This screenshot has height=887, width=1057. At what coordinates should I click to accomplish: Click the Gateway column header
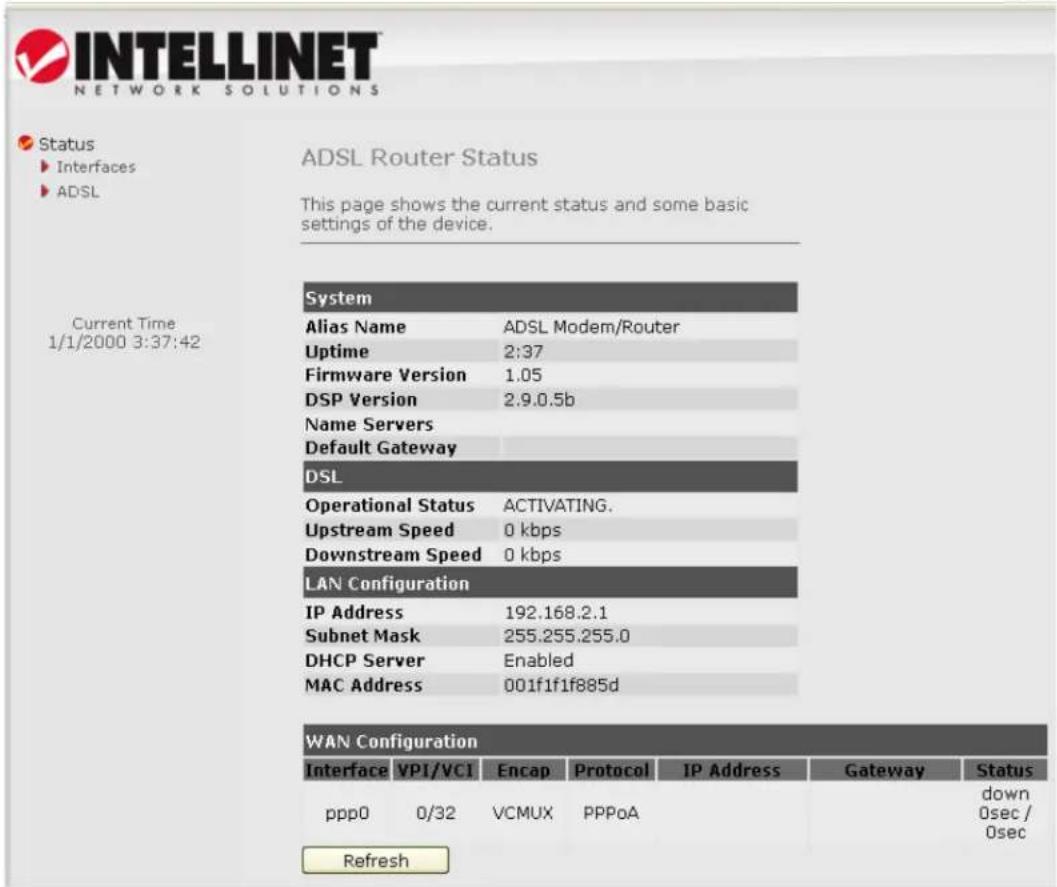tap(884, 770)
